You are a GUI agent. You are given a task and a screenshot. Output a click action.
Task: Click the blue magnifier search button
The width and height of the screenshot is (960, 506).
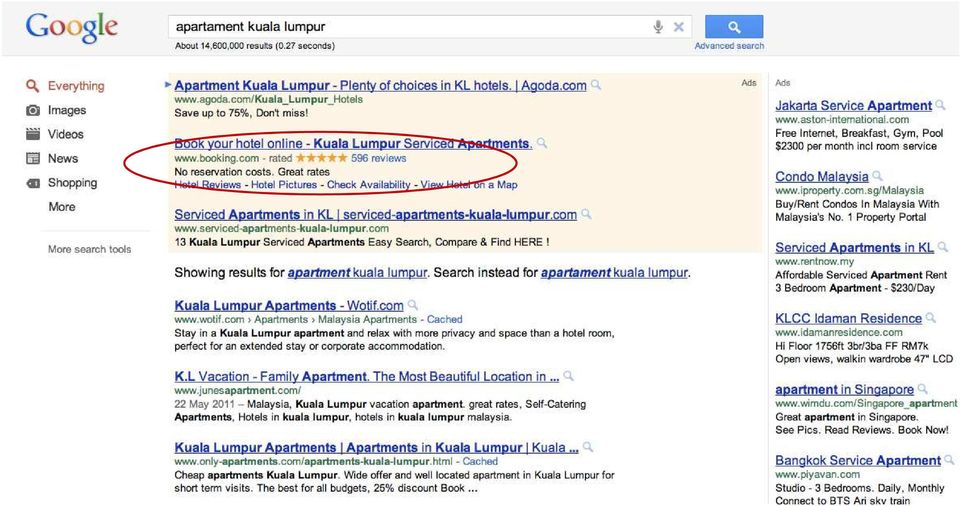[x=734, y=27]
